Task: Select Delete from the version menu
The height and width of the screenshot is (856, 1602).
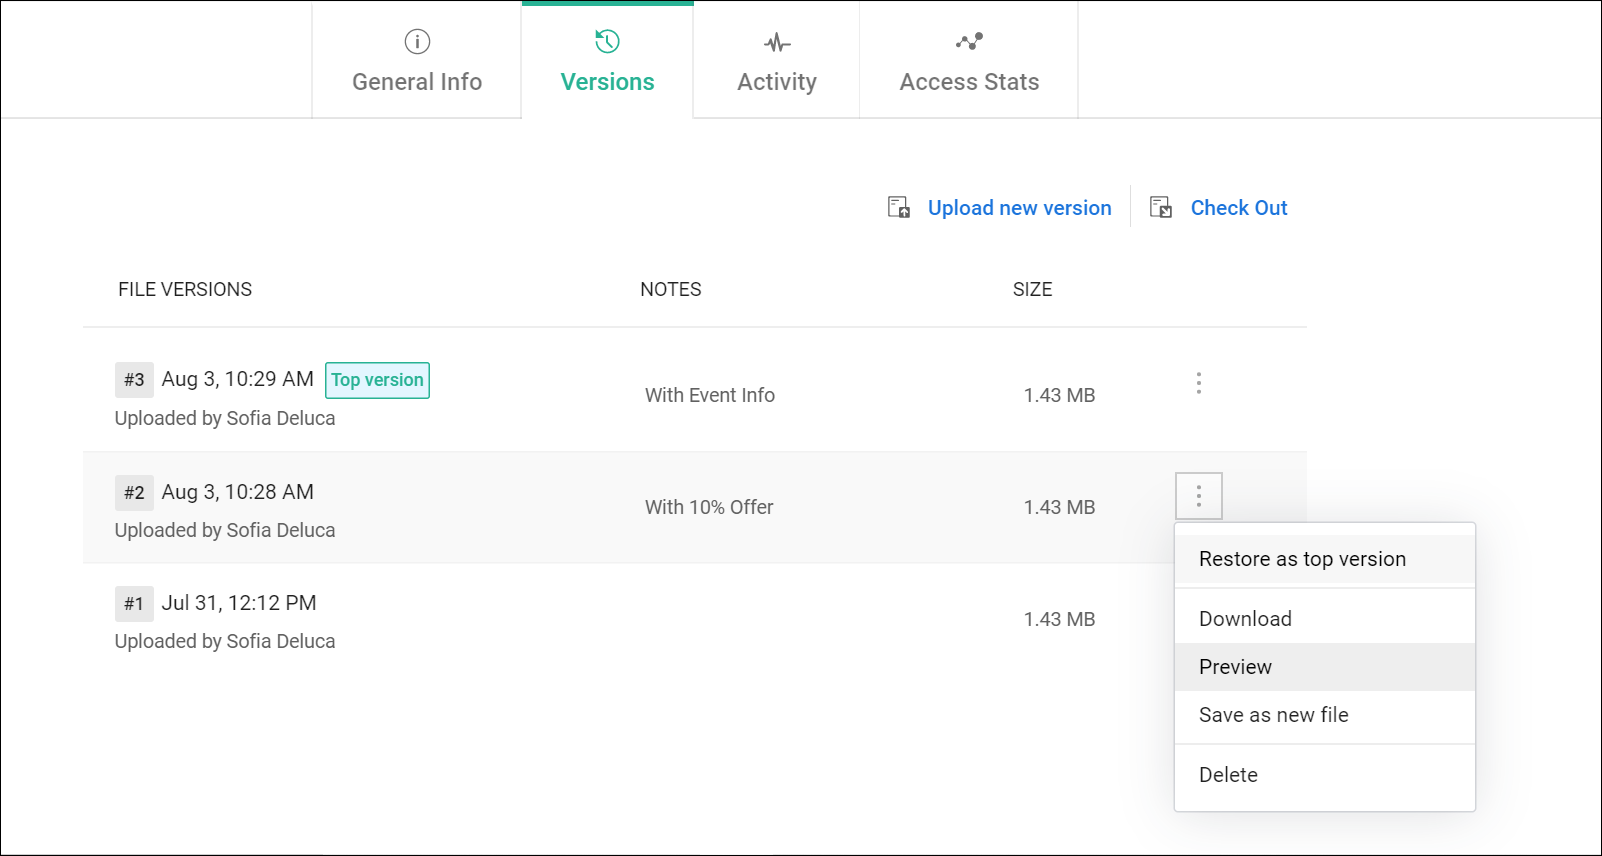Action: (1228, 775)
